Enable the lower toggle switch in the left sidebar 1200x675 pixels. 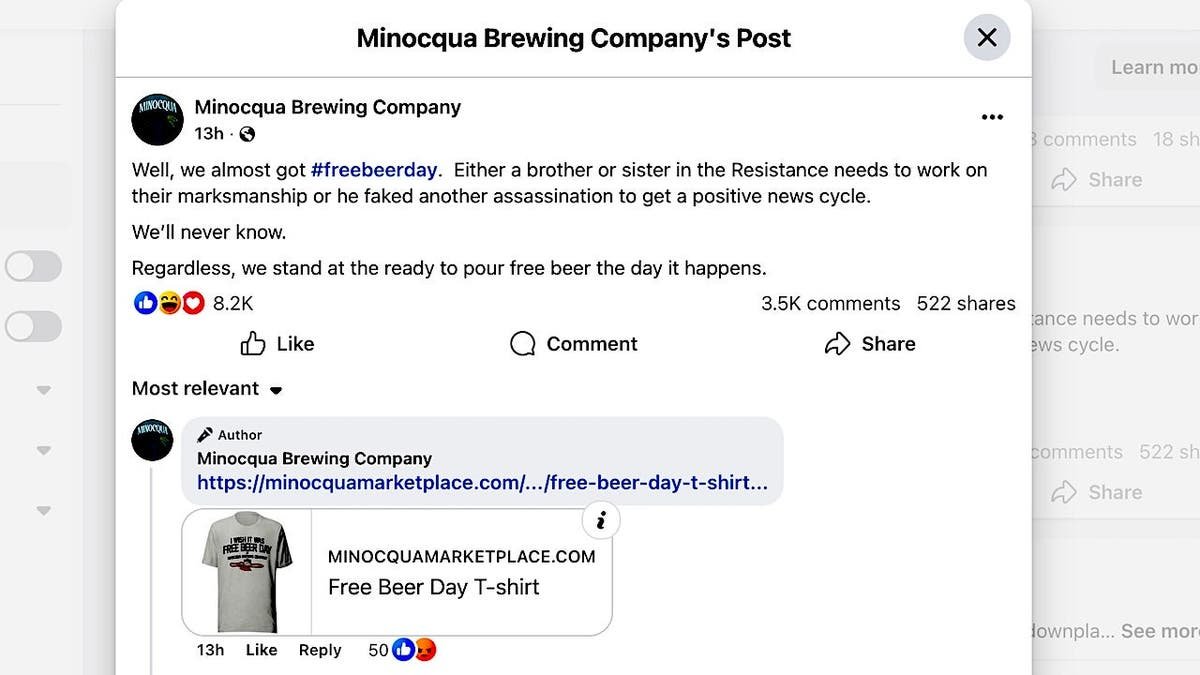pyautogui.click(x=33, y=326)
